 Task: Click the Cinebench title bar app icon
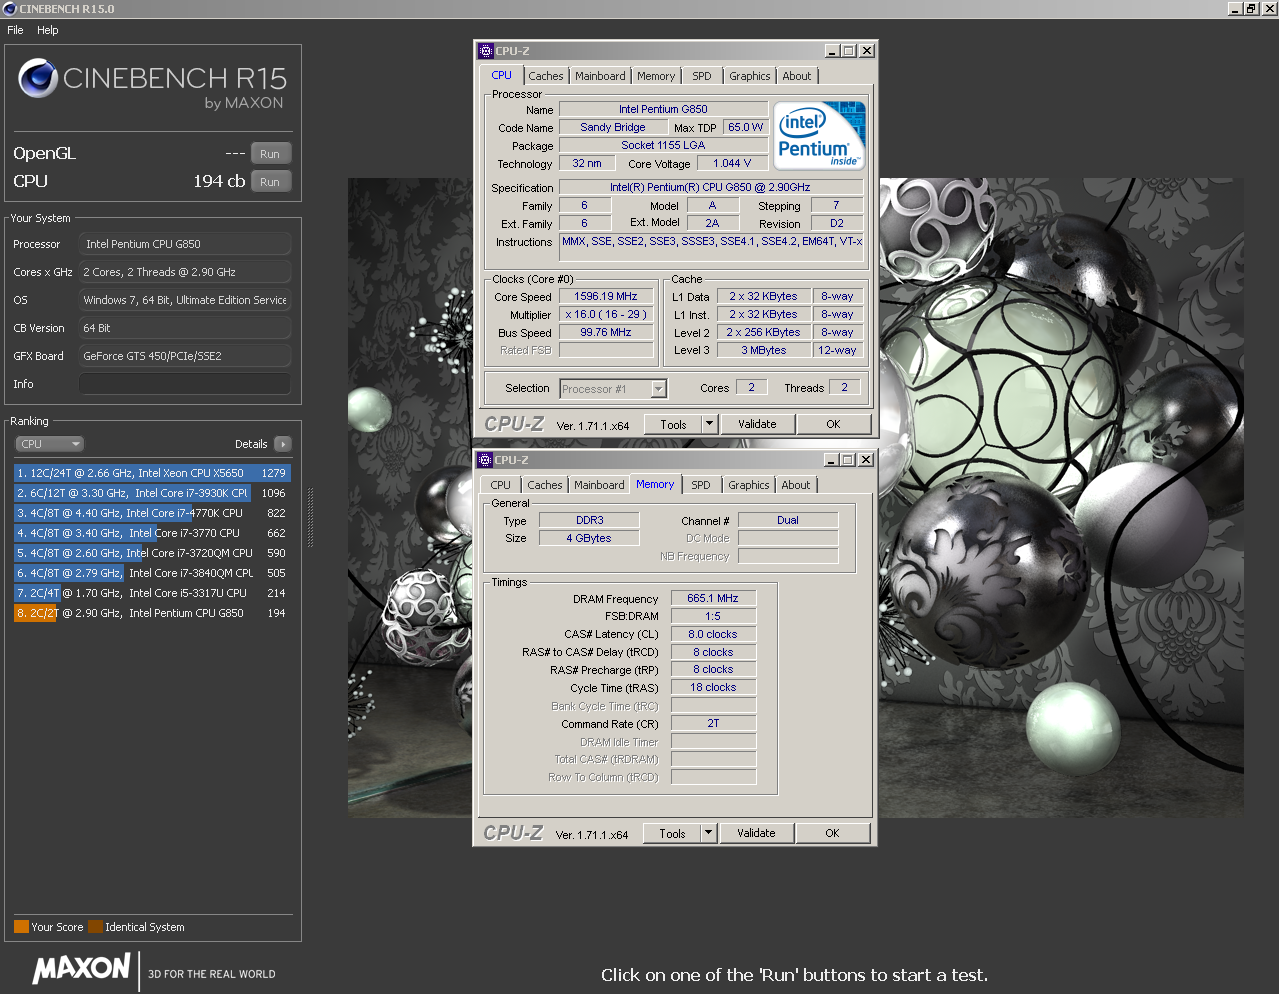tap(10, 9)
